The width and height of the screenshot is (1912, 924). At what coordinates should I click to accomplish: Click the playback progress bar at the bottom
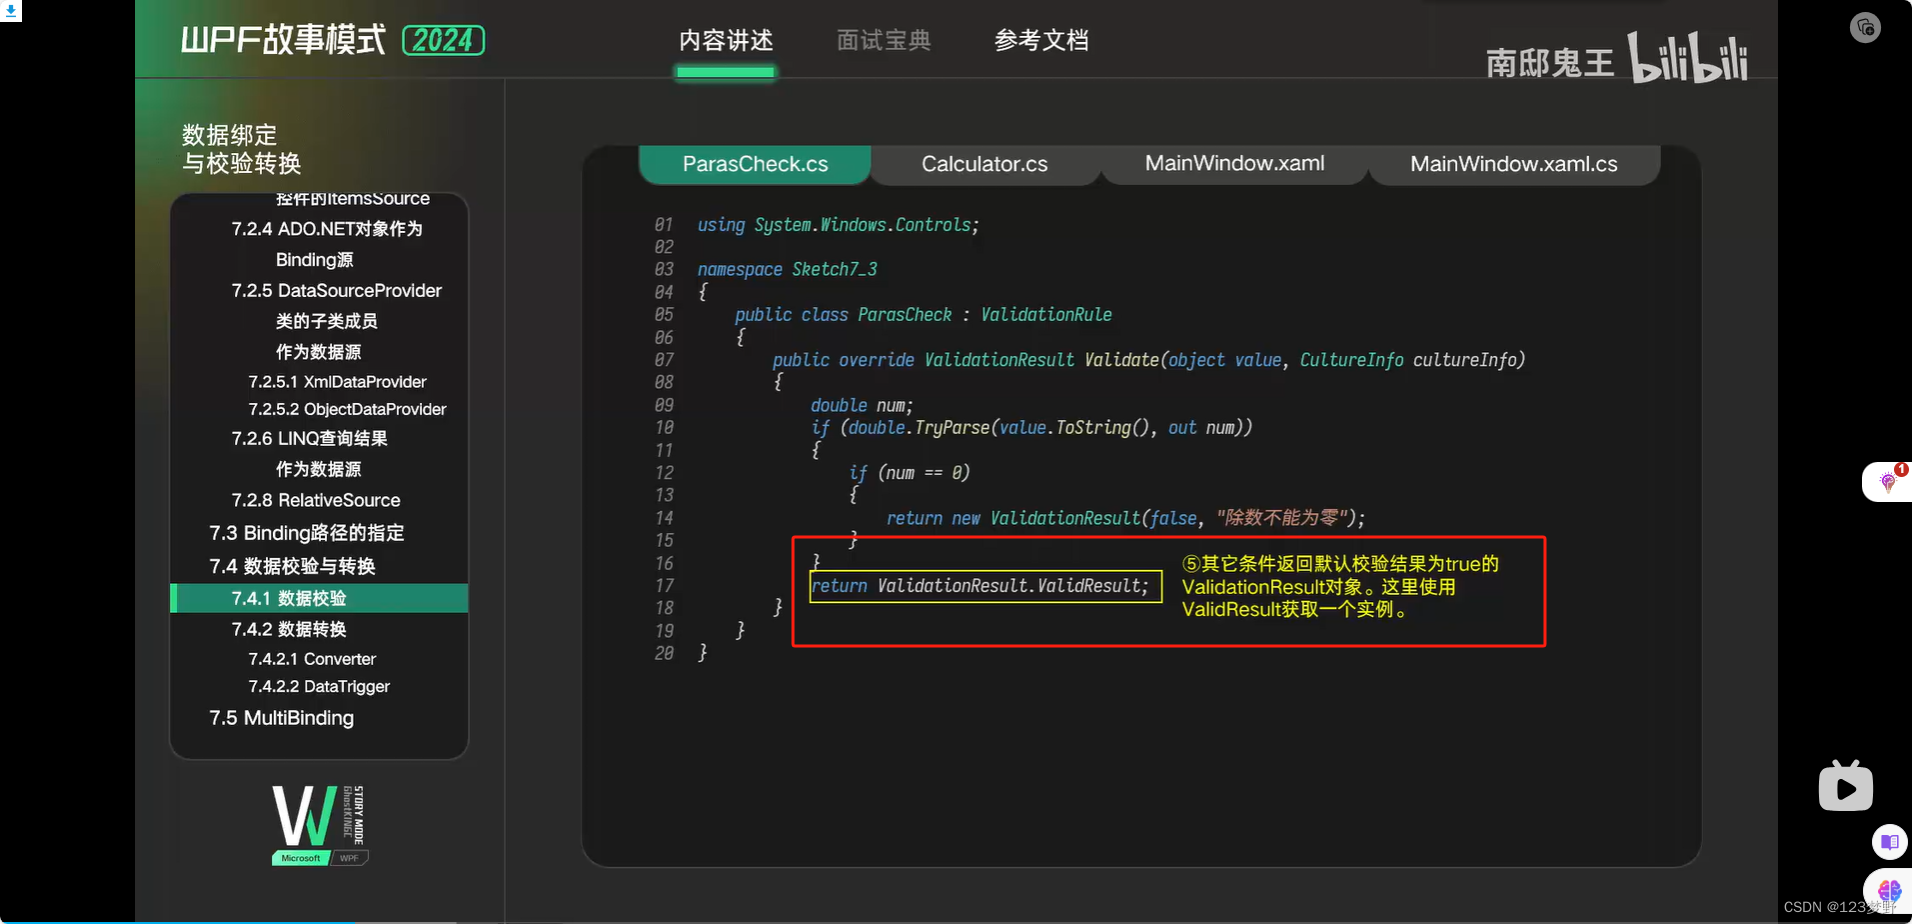tap(956, 921)
